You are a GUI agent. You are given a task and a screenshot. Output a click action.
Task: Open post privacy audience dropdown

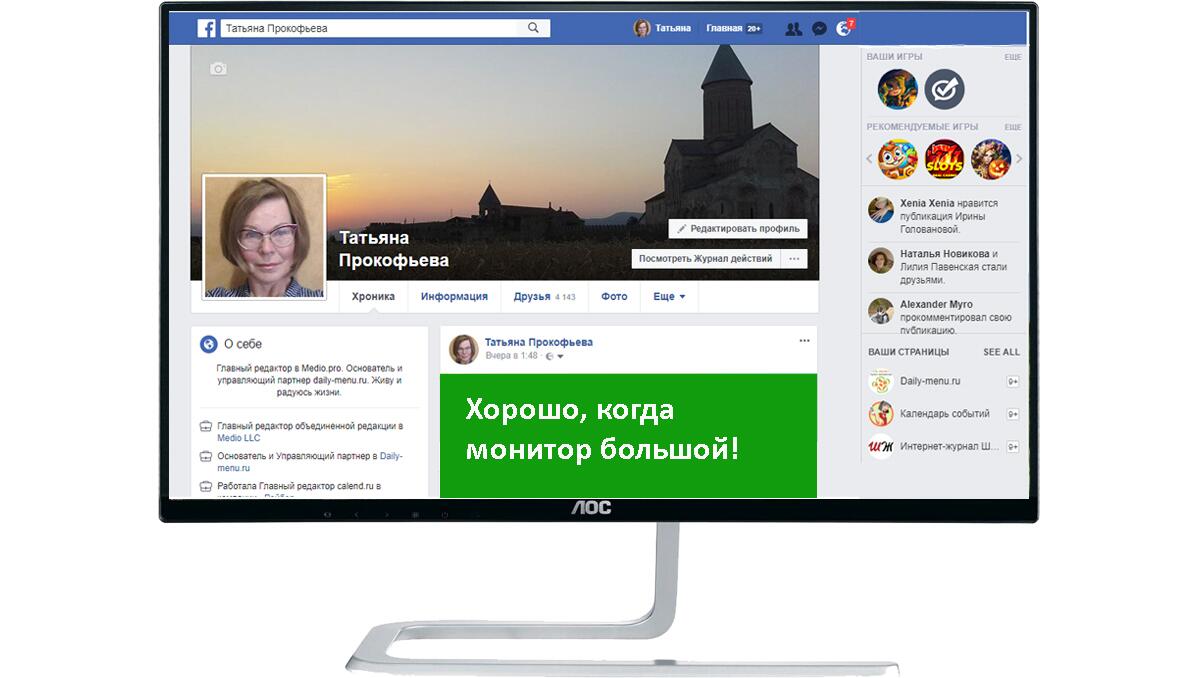point(556,356)
